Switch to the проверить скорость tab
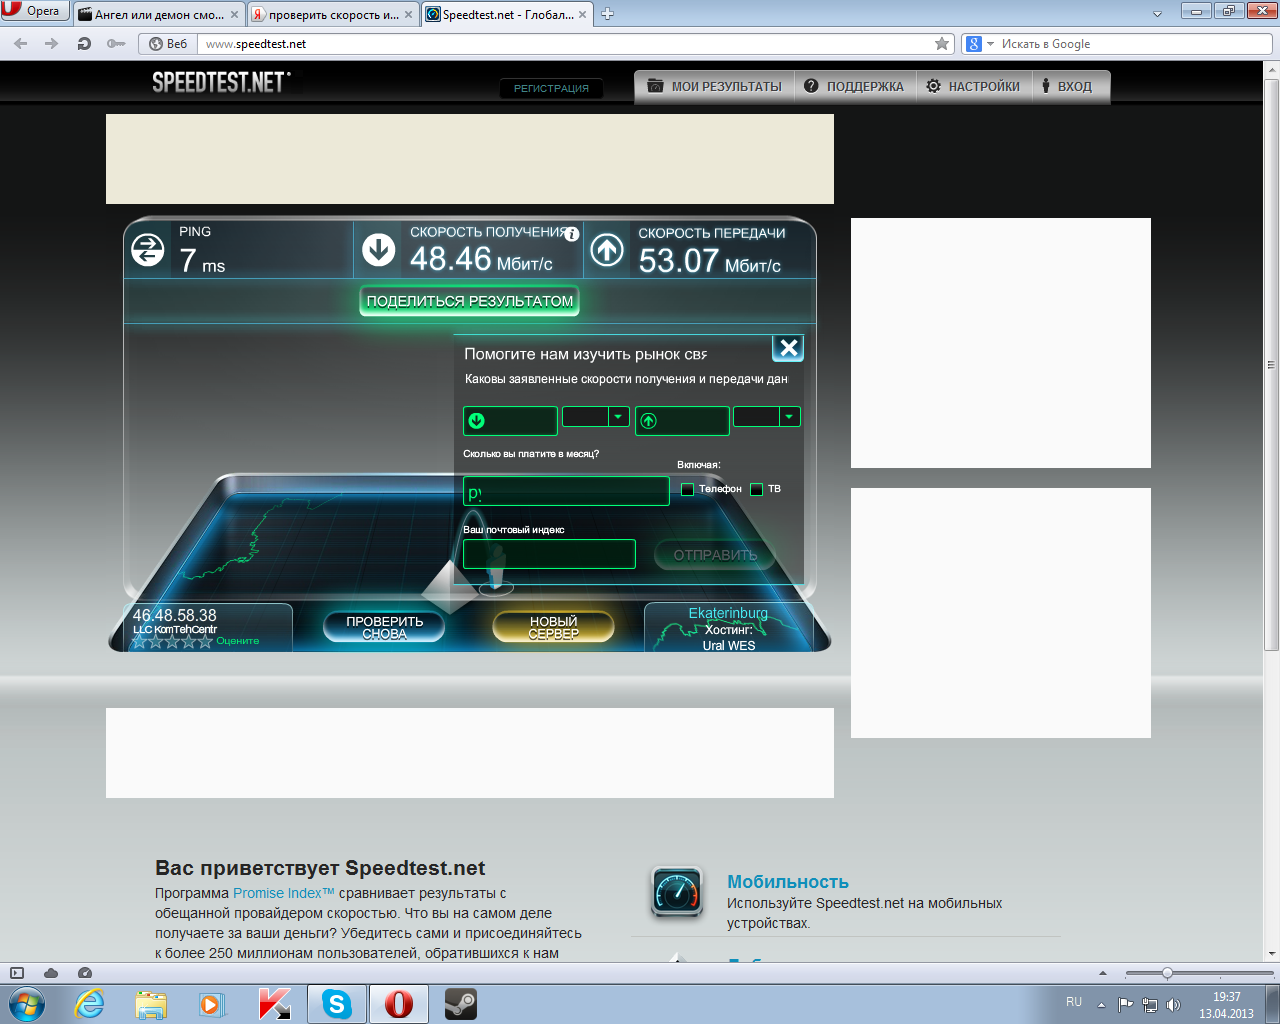 point(332,15)
